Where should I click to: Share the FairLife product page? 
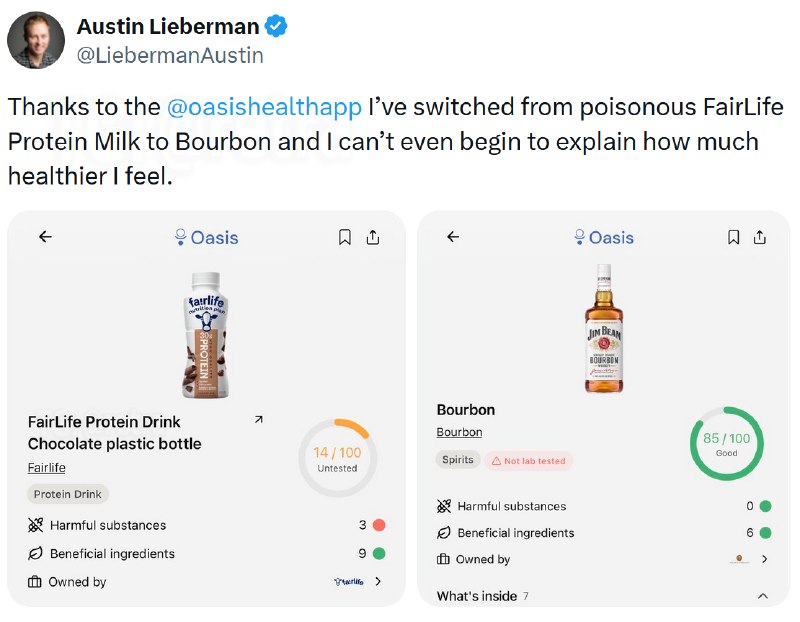(x=373, y=237)
